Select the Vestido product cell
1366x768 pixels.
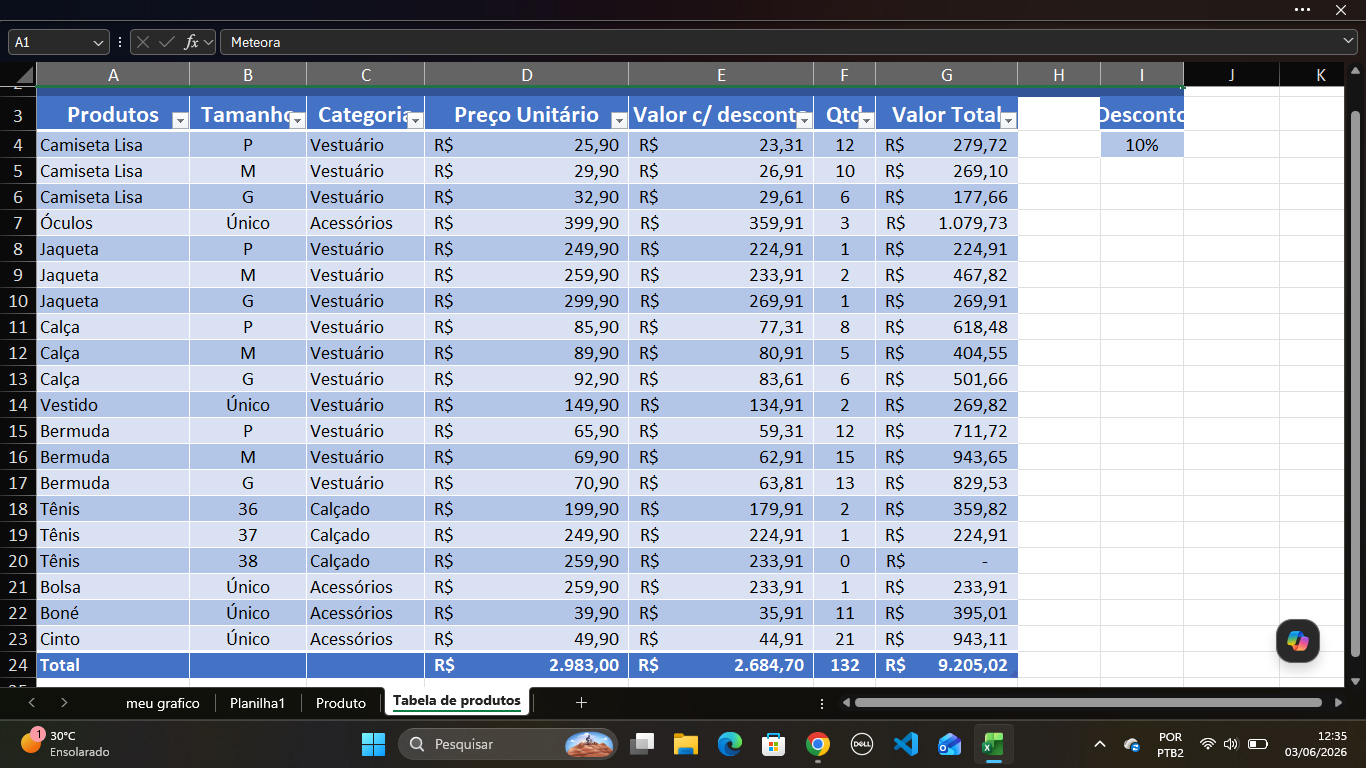coord(113,405)
